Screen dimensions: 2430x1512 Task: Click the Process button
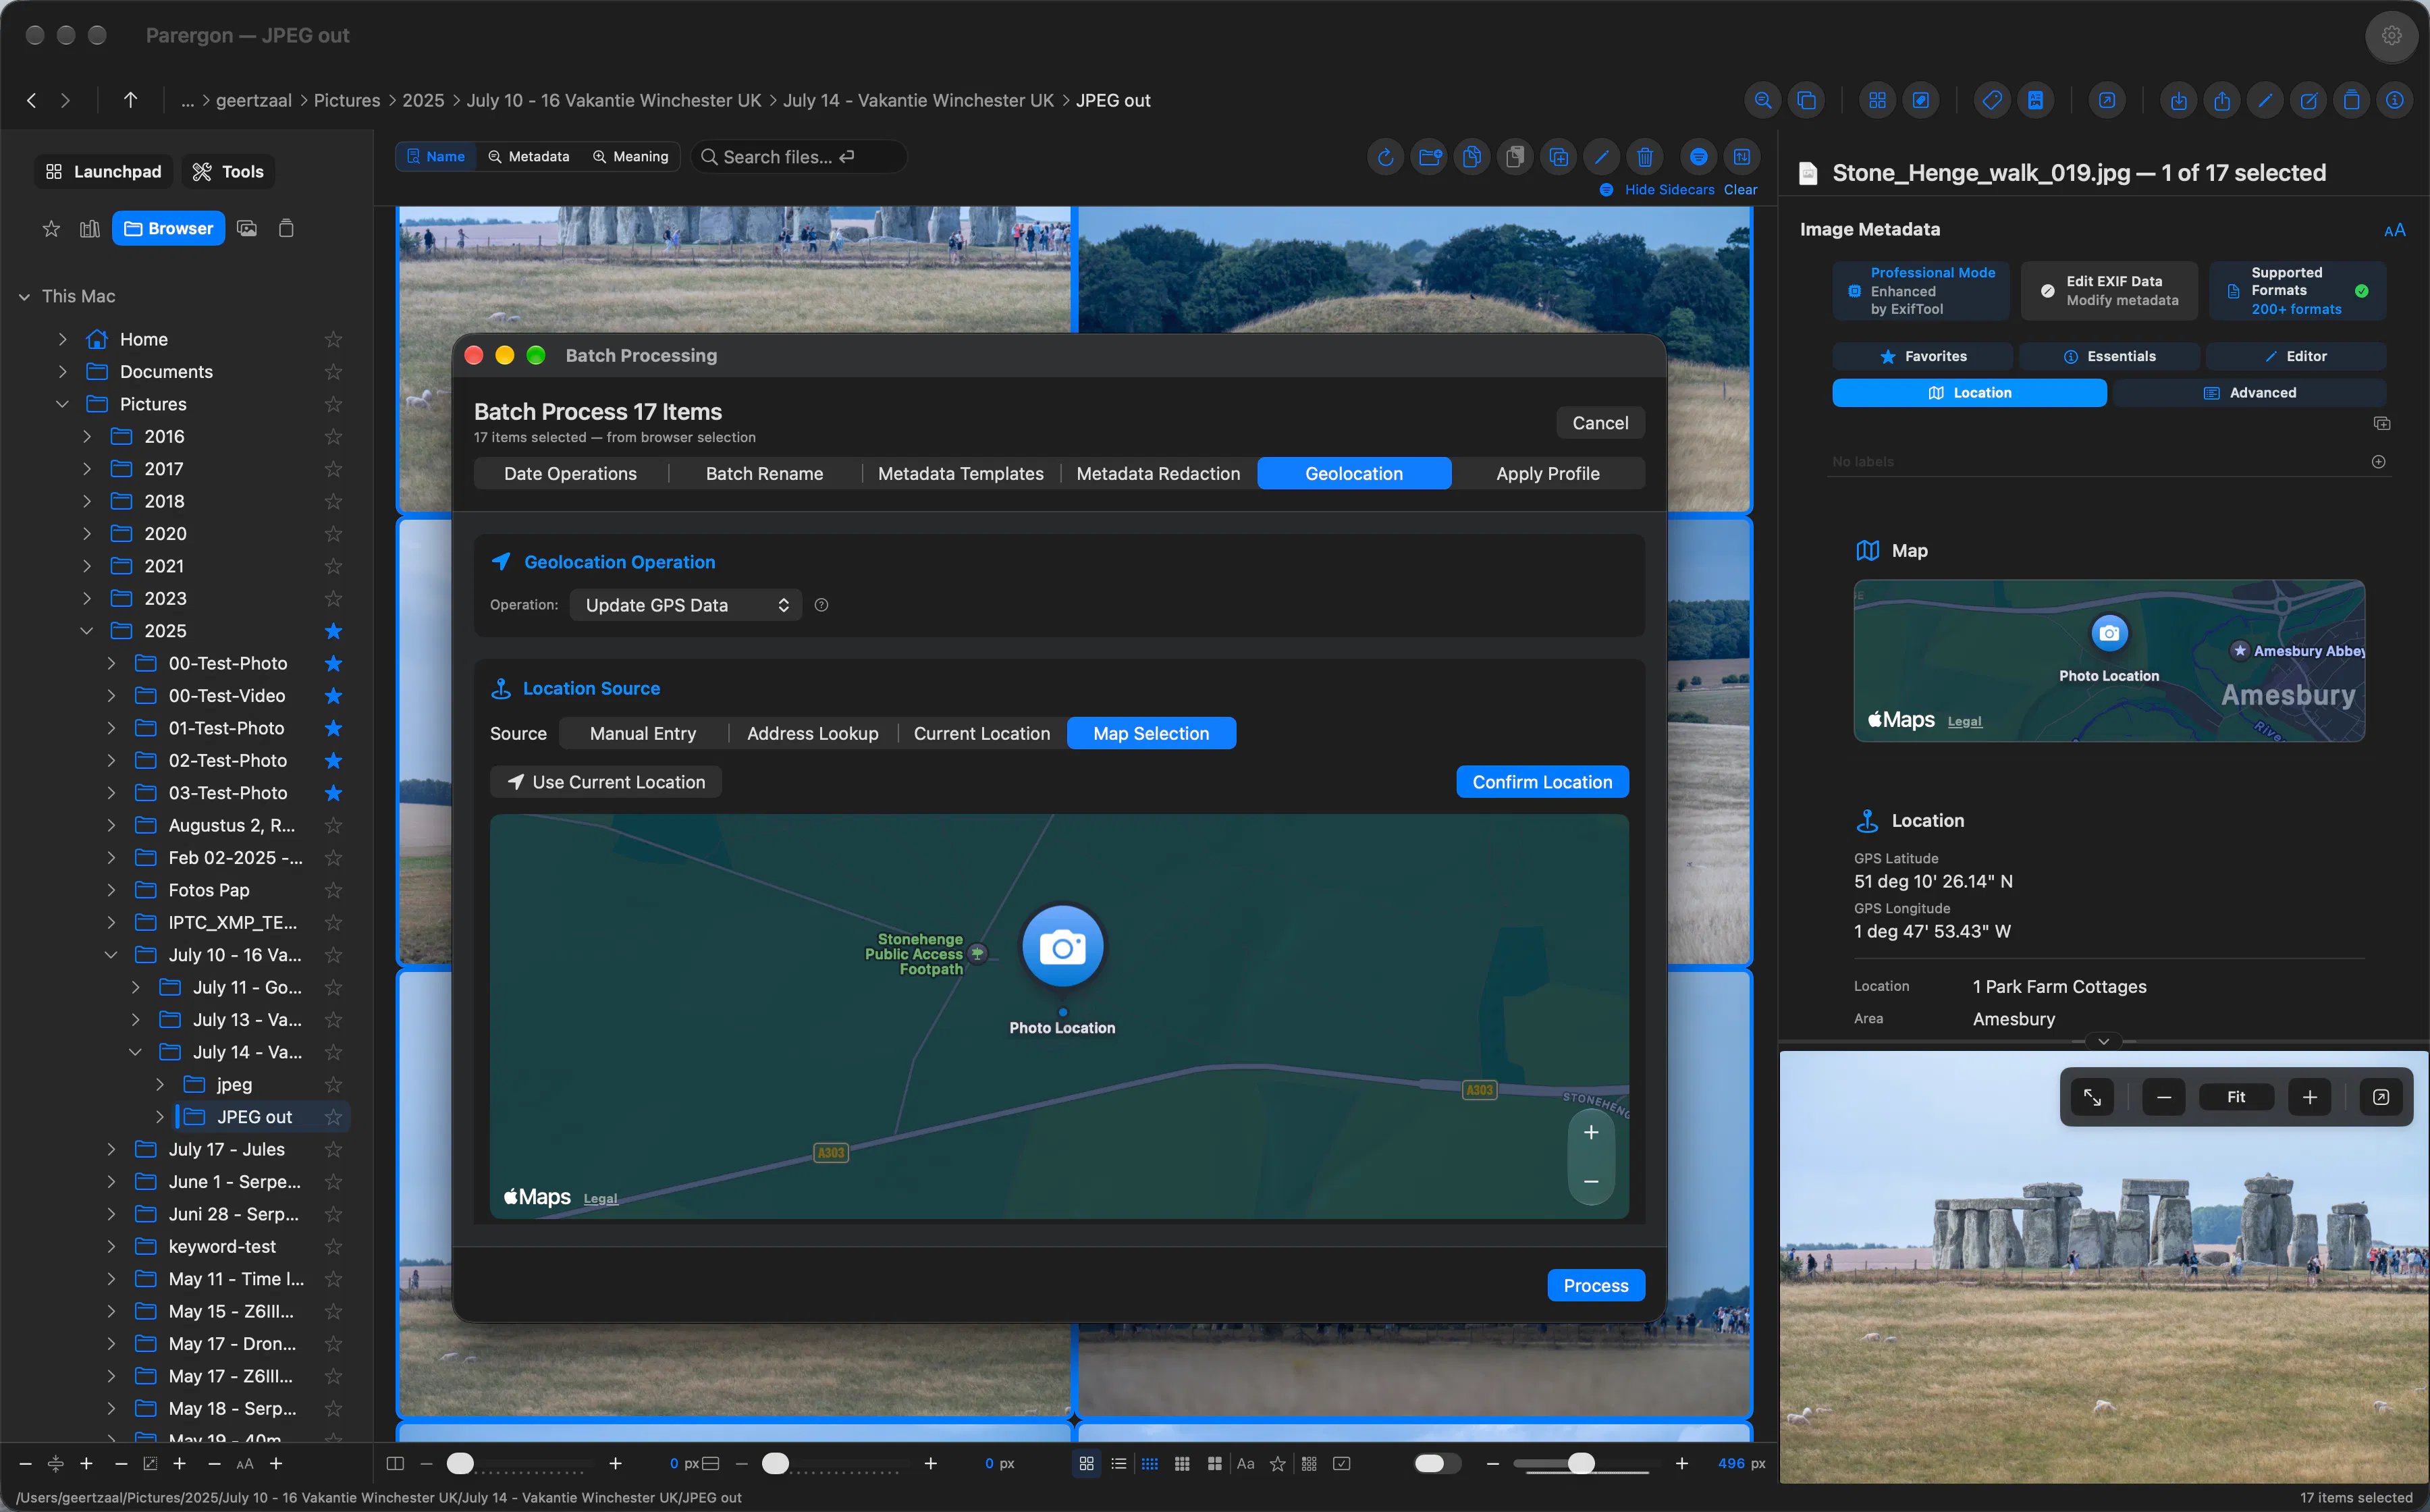(1595, 1286)
